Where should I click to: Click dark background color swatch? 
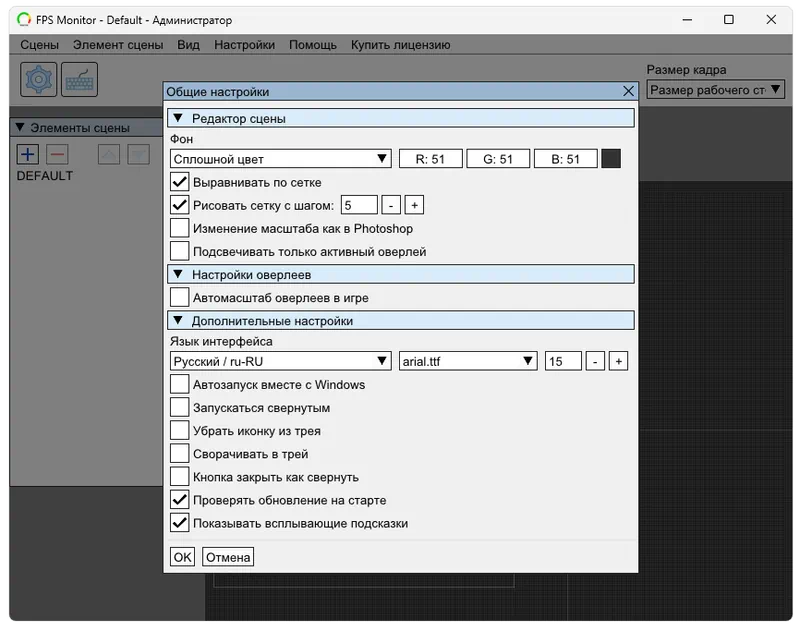[611, 159]
